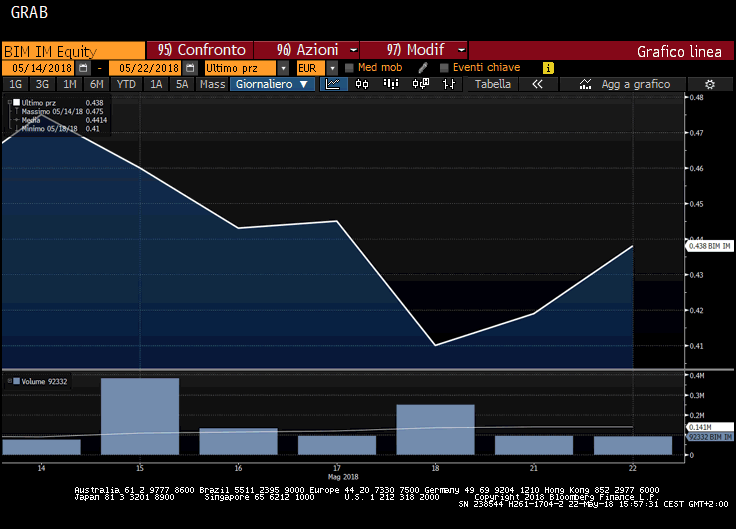Enable the Med mob checkbox

pyautogui.click(x=349, y=67)
